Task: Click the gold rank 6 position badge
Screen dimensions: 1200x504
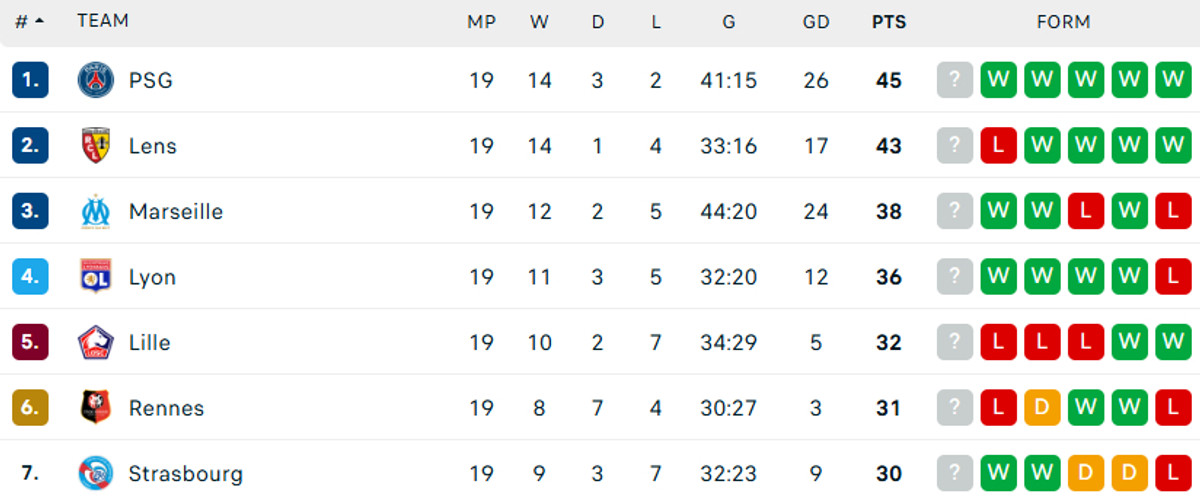Action: (x=30, y=408)
